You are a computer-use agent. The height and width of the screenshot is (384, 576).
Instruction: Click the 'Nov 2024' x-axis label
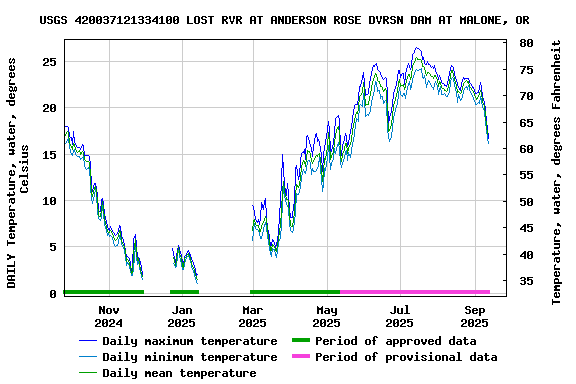point(109,317)
